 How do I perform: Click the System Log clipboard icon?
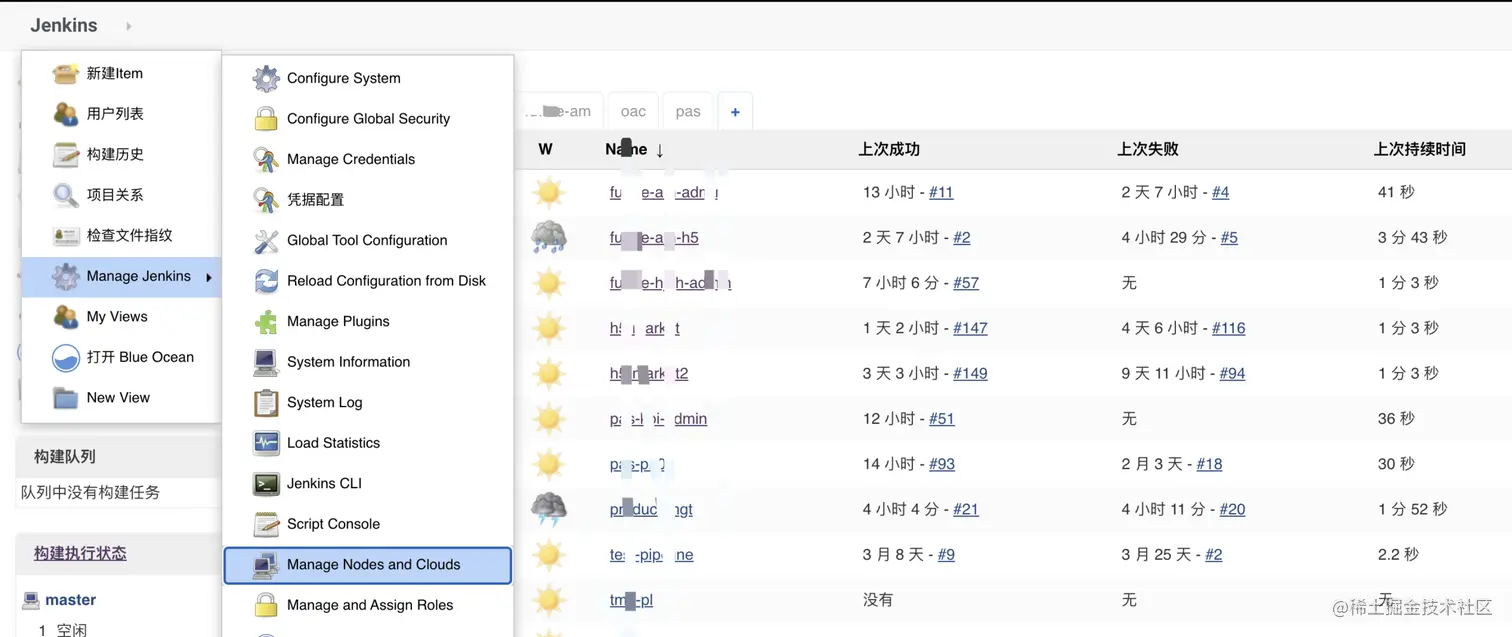coord(266,402)
